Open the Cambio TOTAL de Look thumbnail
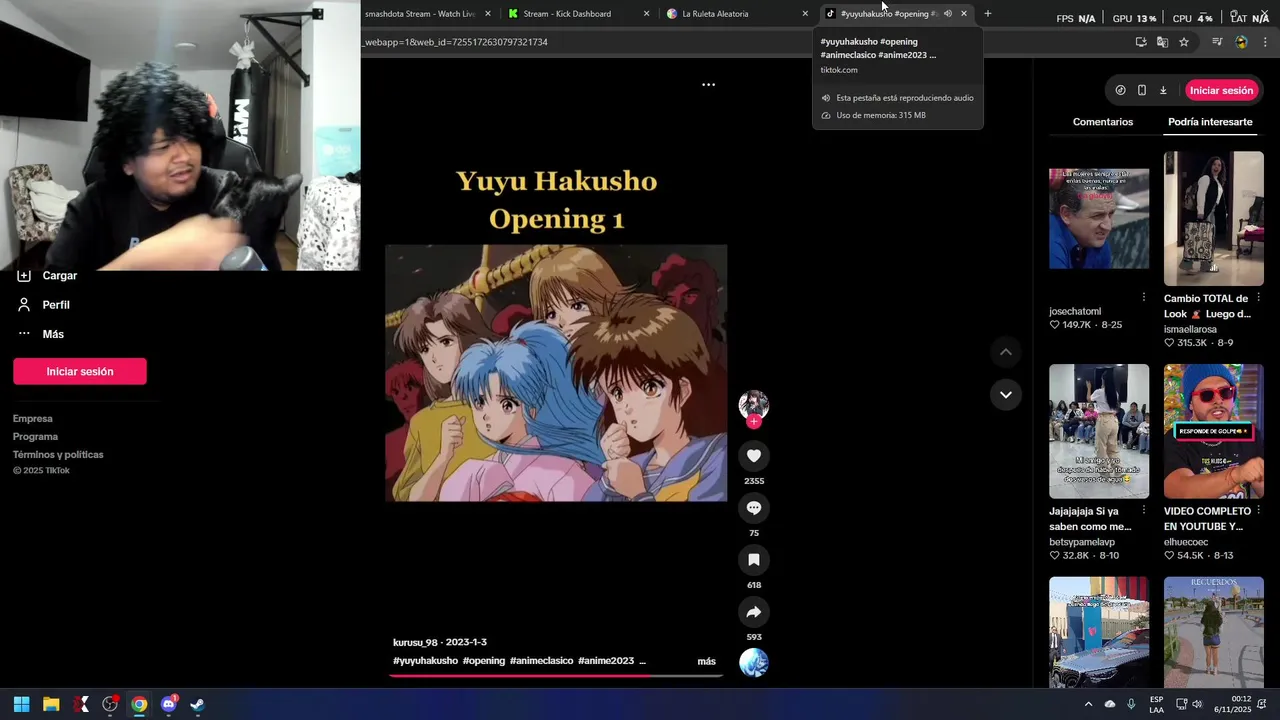The width and height of the screenshot is (1280, 720). click(1214, 218)
